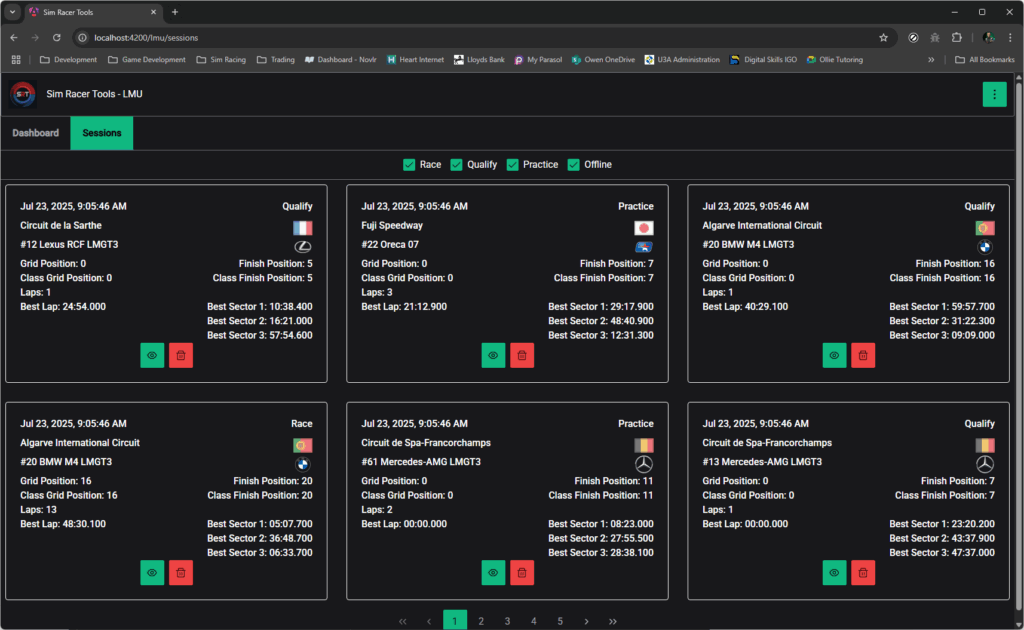
Task: Open the Game Development bookmarks folder
Action: pos(147,59)
